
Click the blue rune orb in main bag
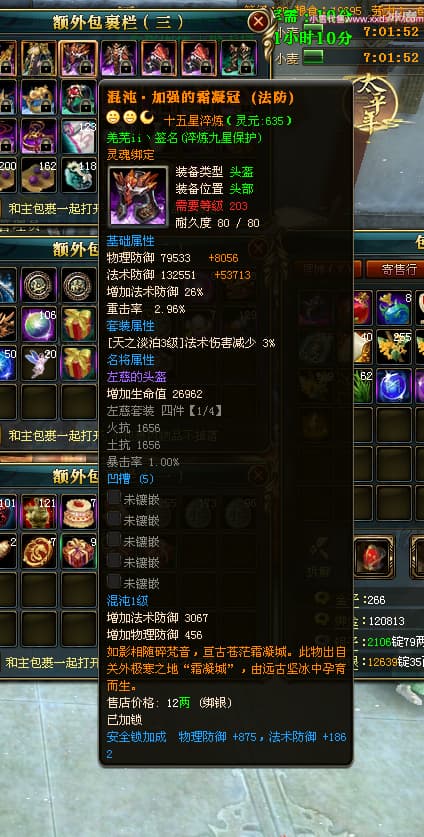click(394, 385)
